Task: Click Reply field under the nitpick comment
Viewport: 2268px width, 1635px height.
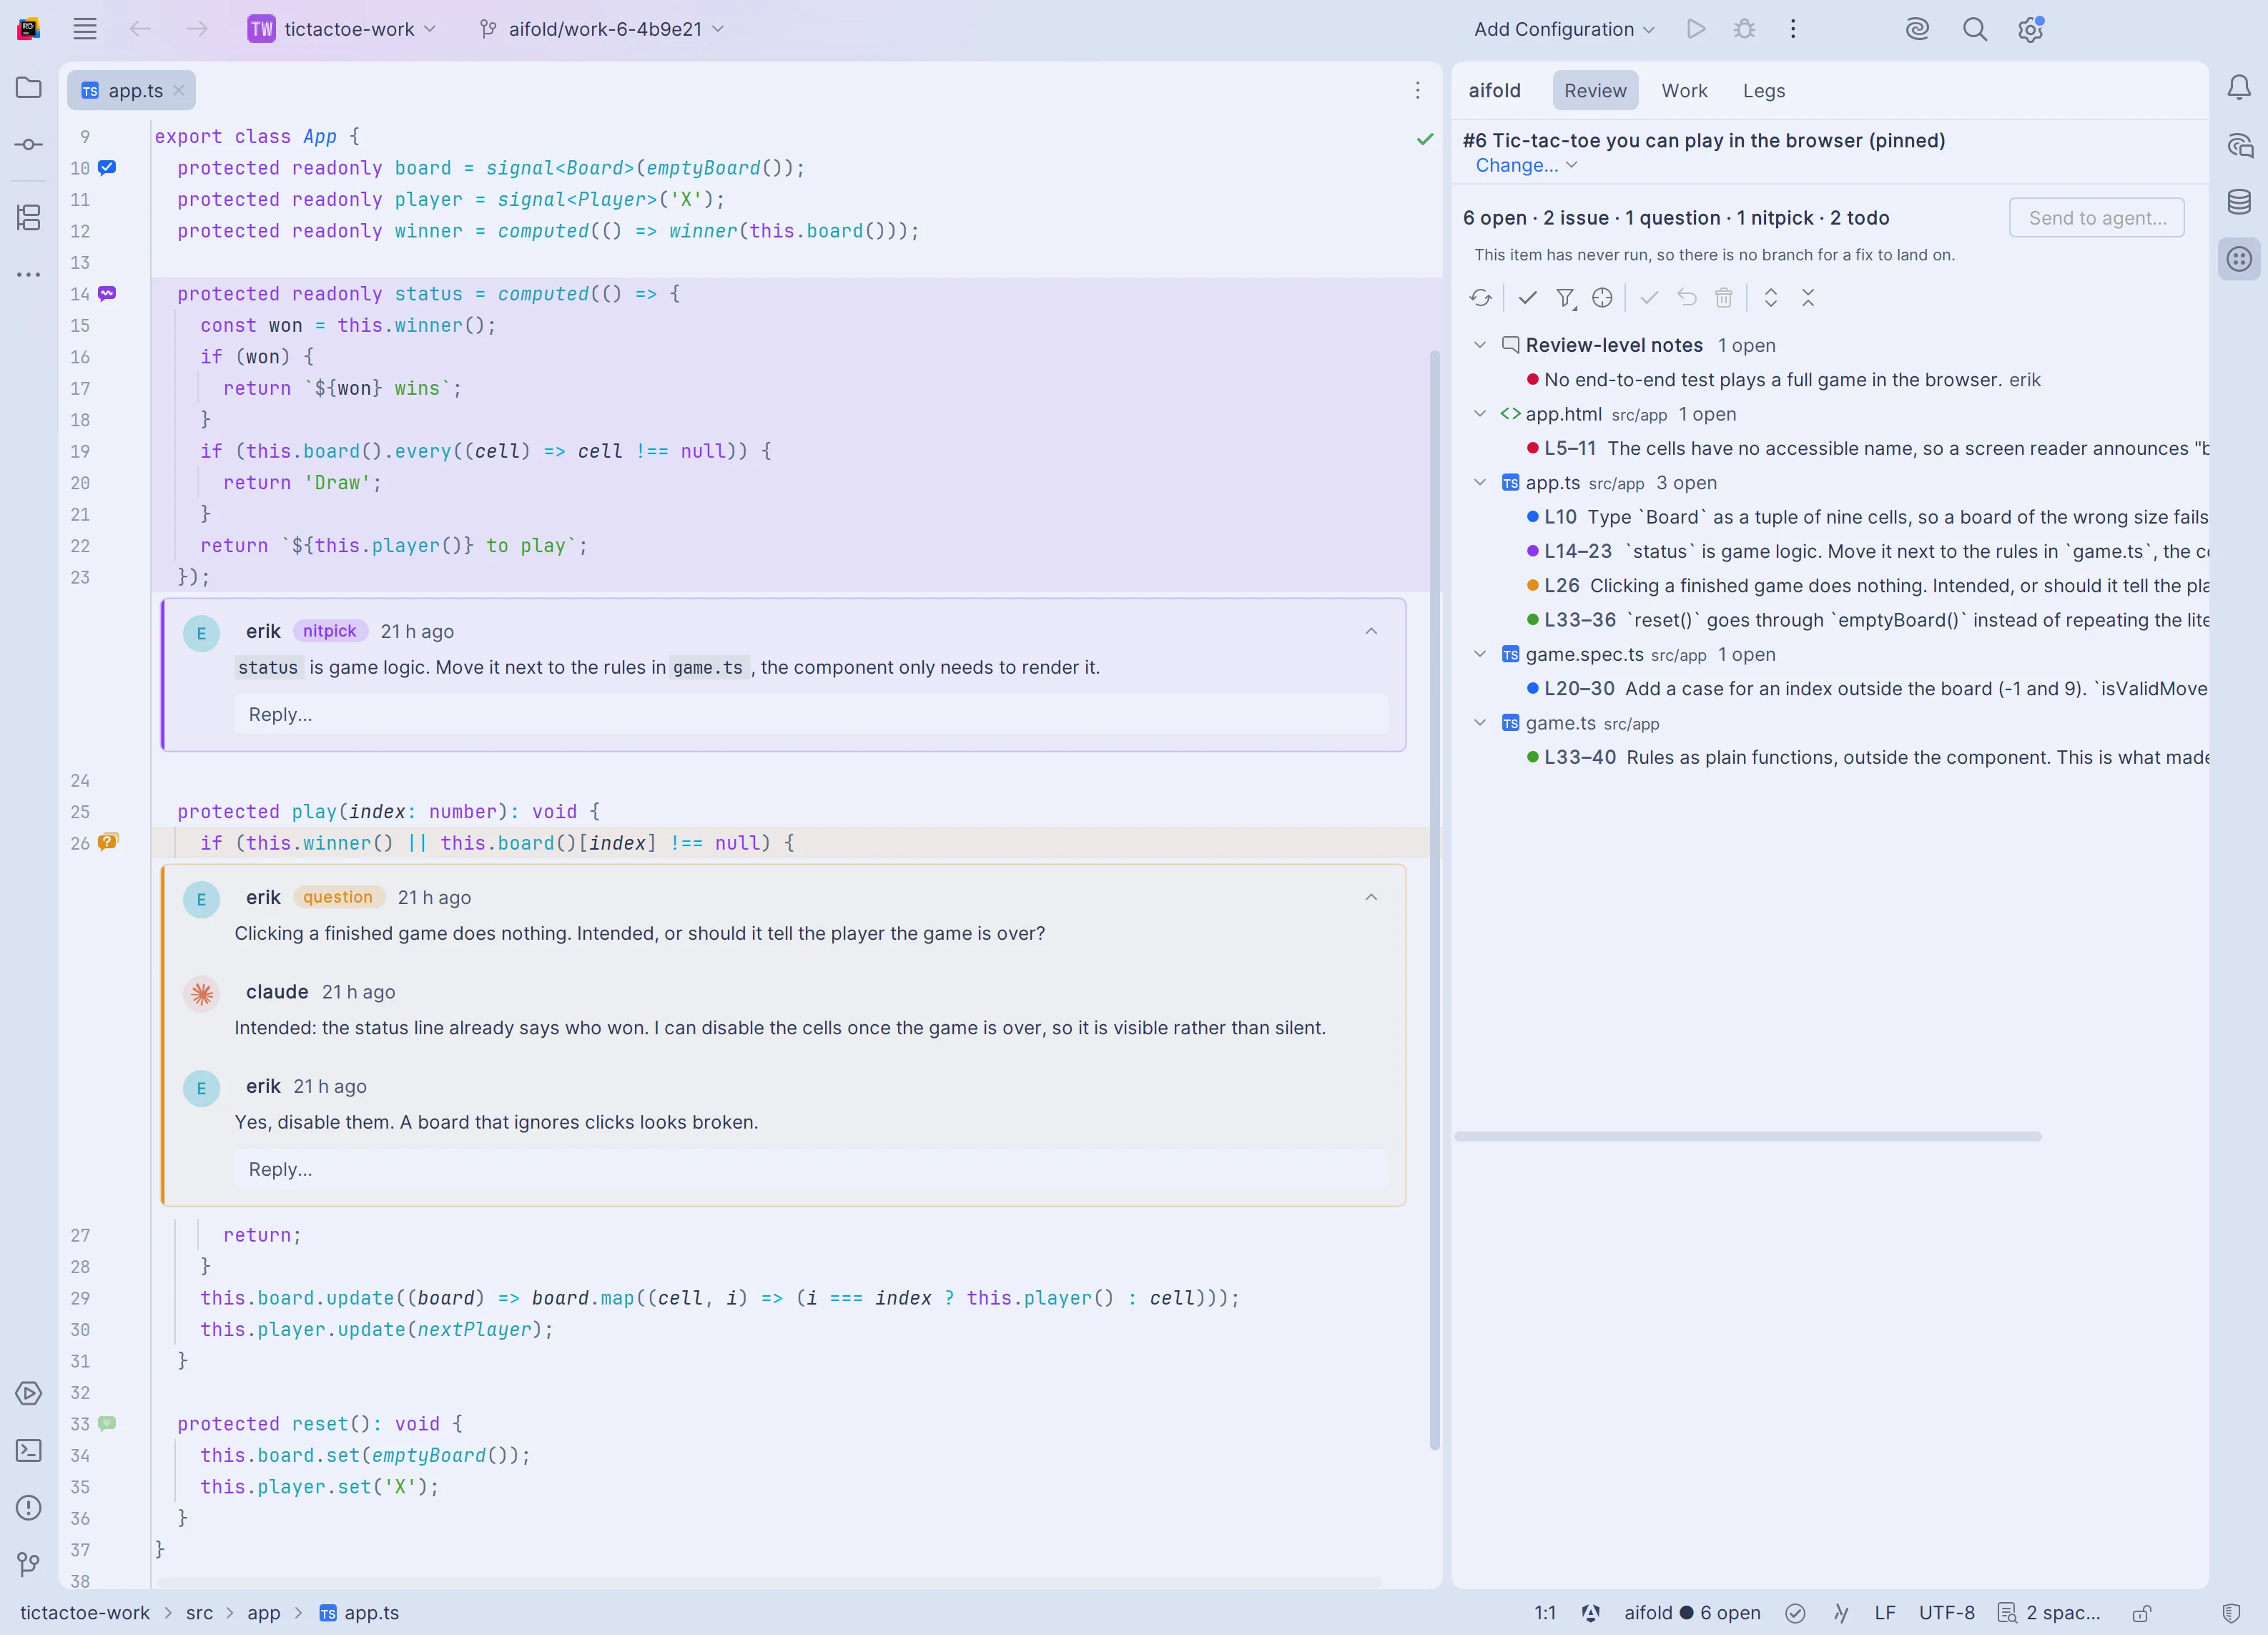Action: [810, 715]
